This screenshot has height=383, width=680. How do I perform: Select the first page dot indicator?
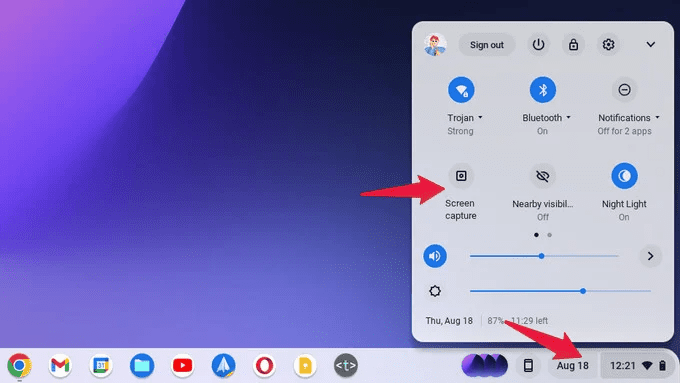coord(536,235)
